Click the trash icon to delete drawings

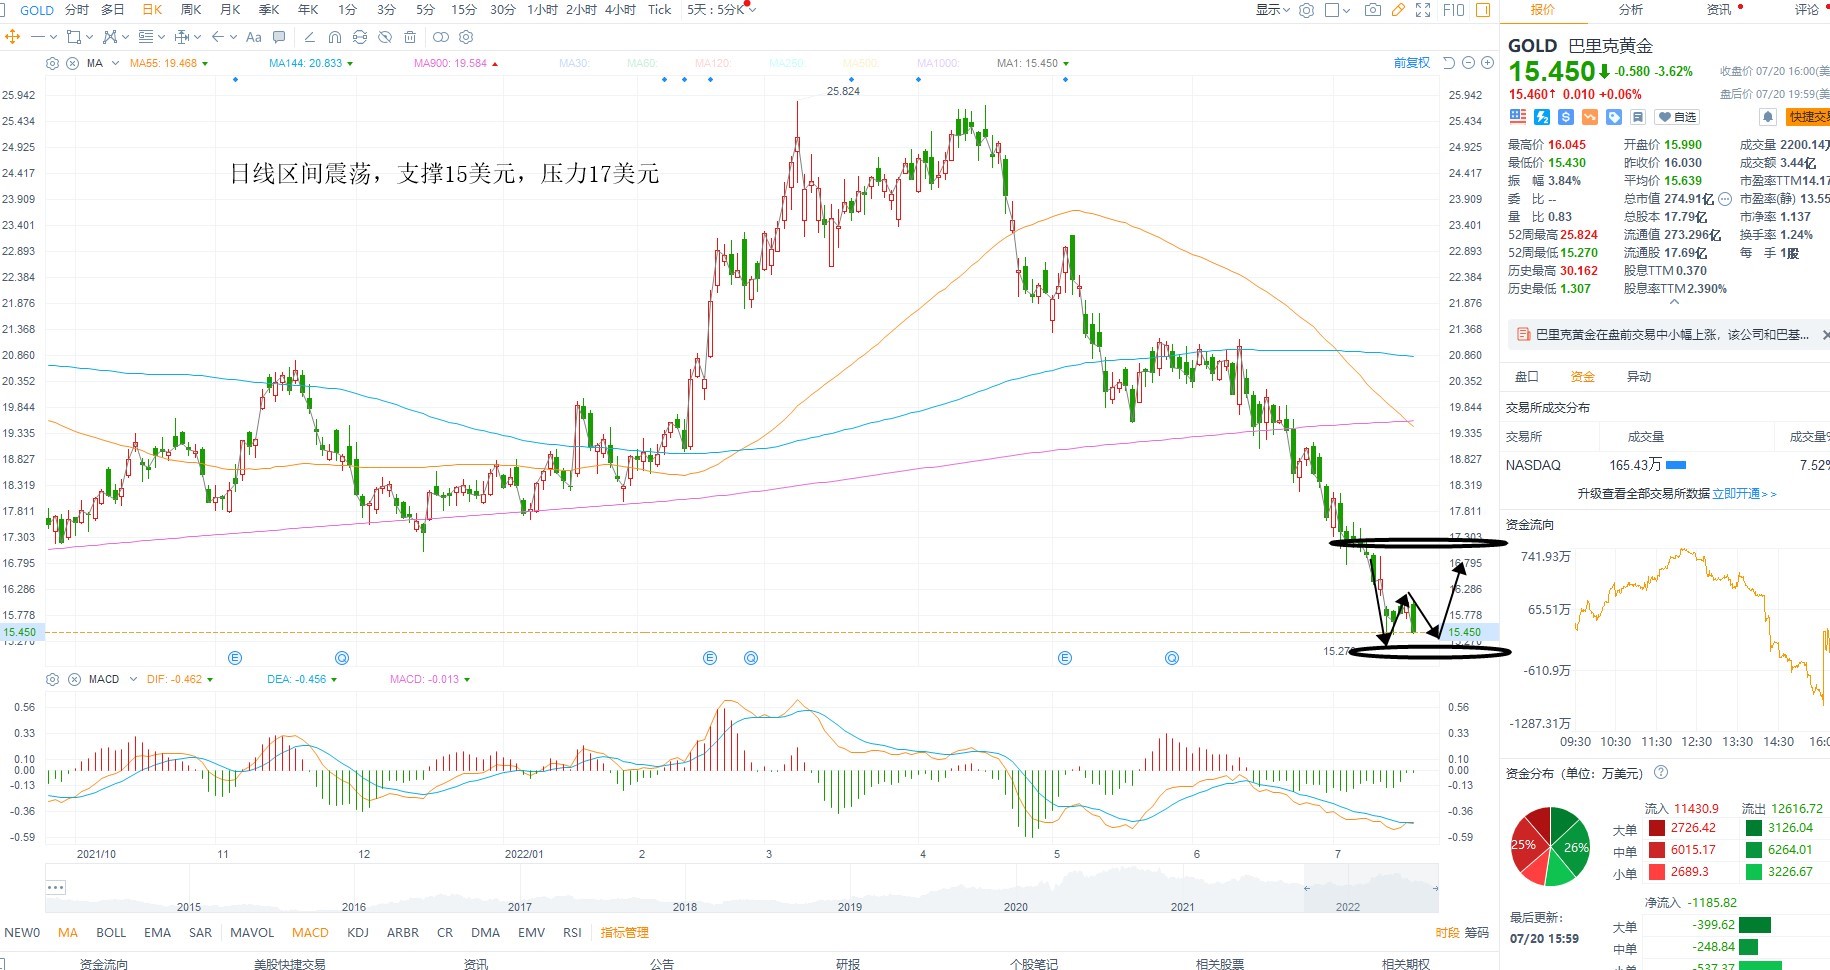pyautogui.click(x=410, y=37)
